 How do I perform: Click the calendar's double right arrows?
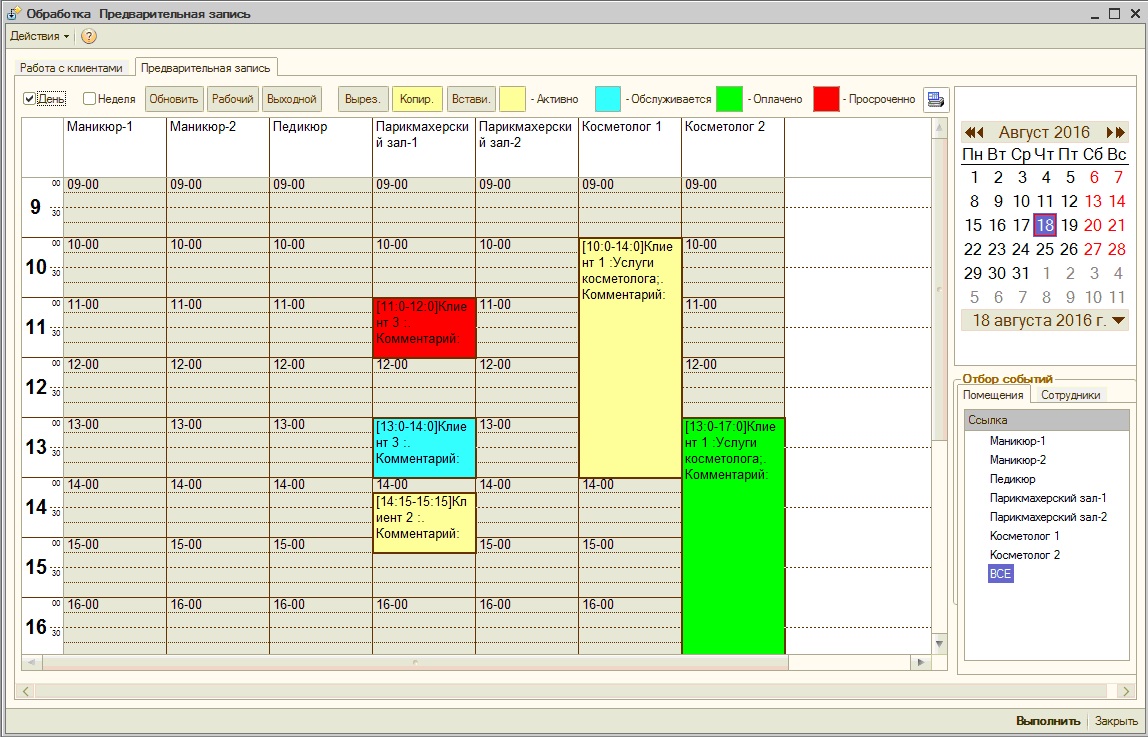pyautogui.click(x=1115, y=132)
